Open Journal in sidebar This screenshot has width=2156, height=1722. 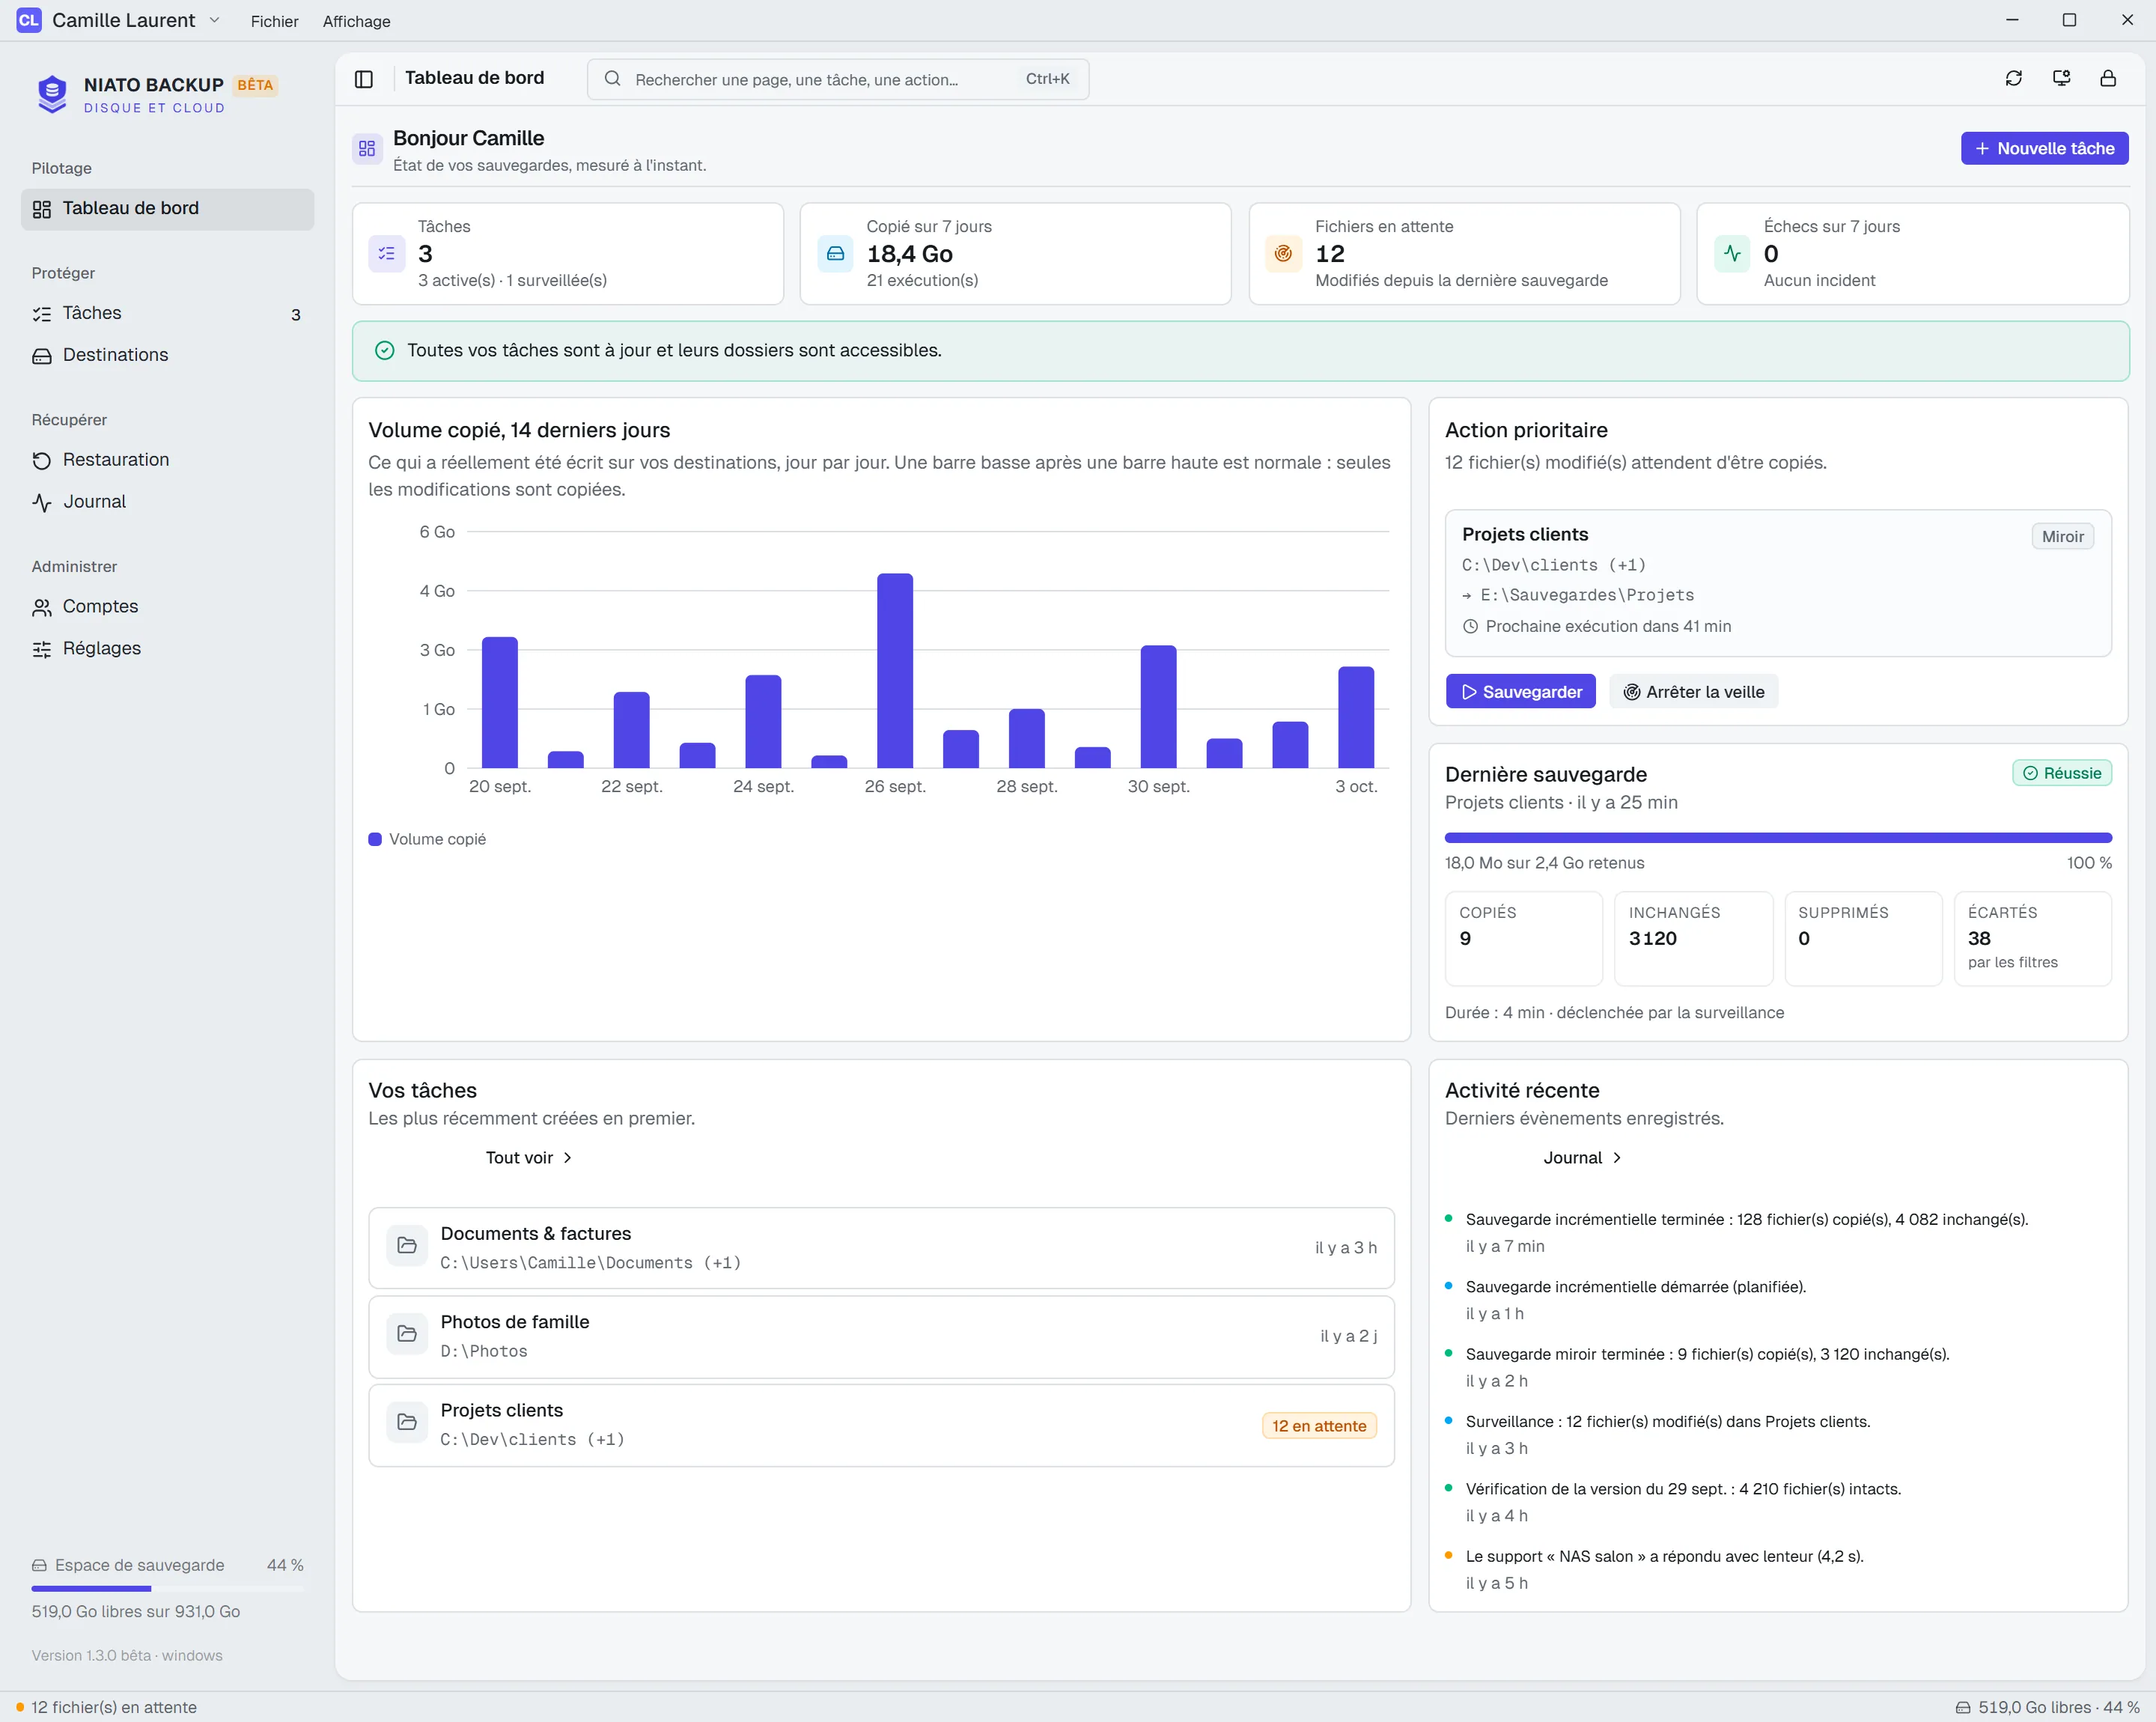click(x=167, y=503)
